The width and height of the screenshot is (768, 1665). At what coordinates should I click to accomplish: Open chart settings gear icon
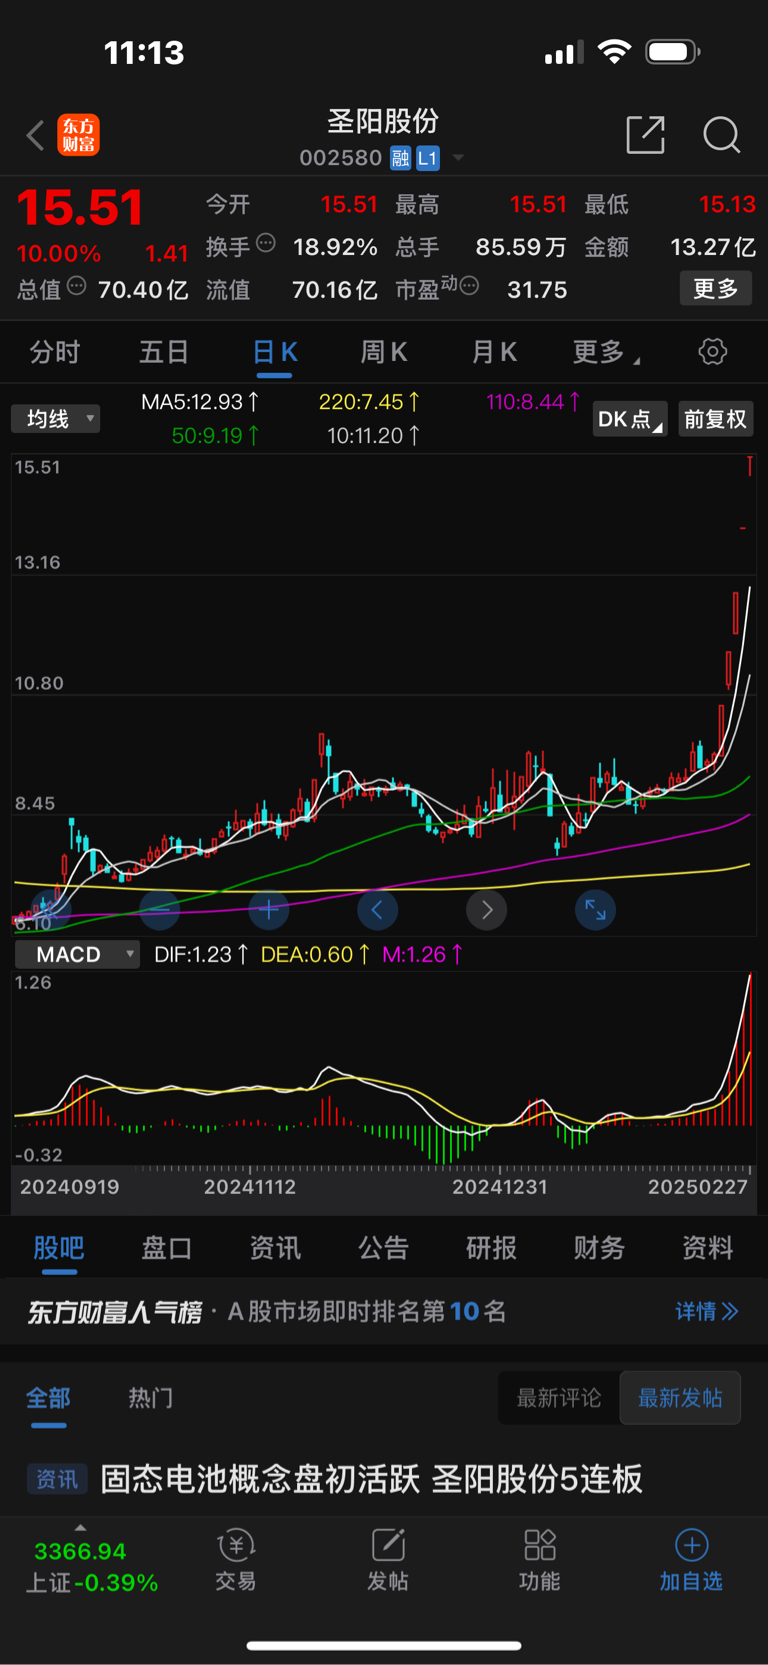(x=713, y=351)
